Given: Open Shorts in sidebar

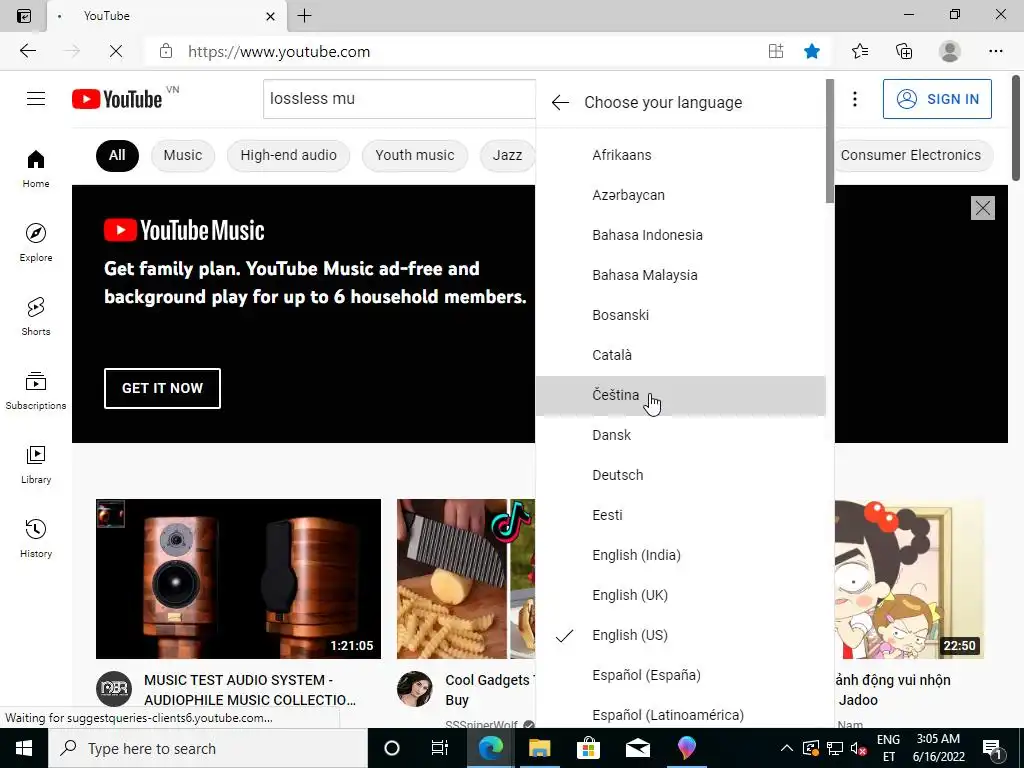Looking at the screenshot, I should point(36,317).
